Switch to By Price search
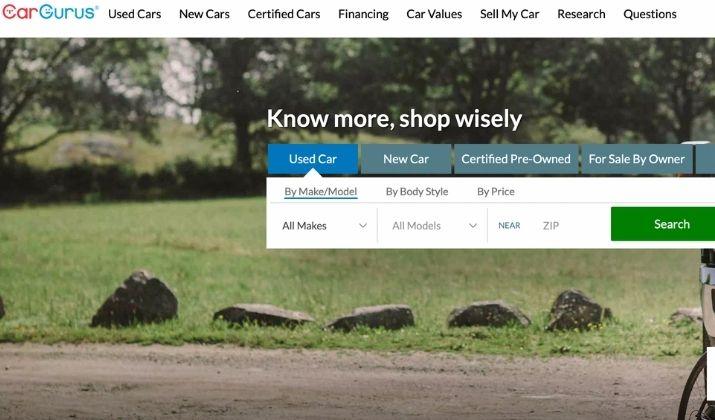The width and height of the screenshot is (715, 420). pos(496,192)
